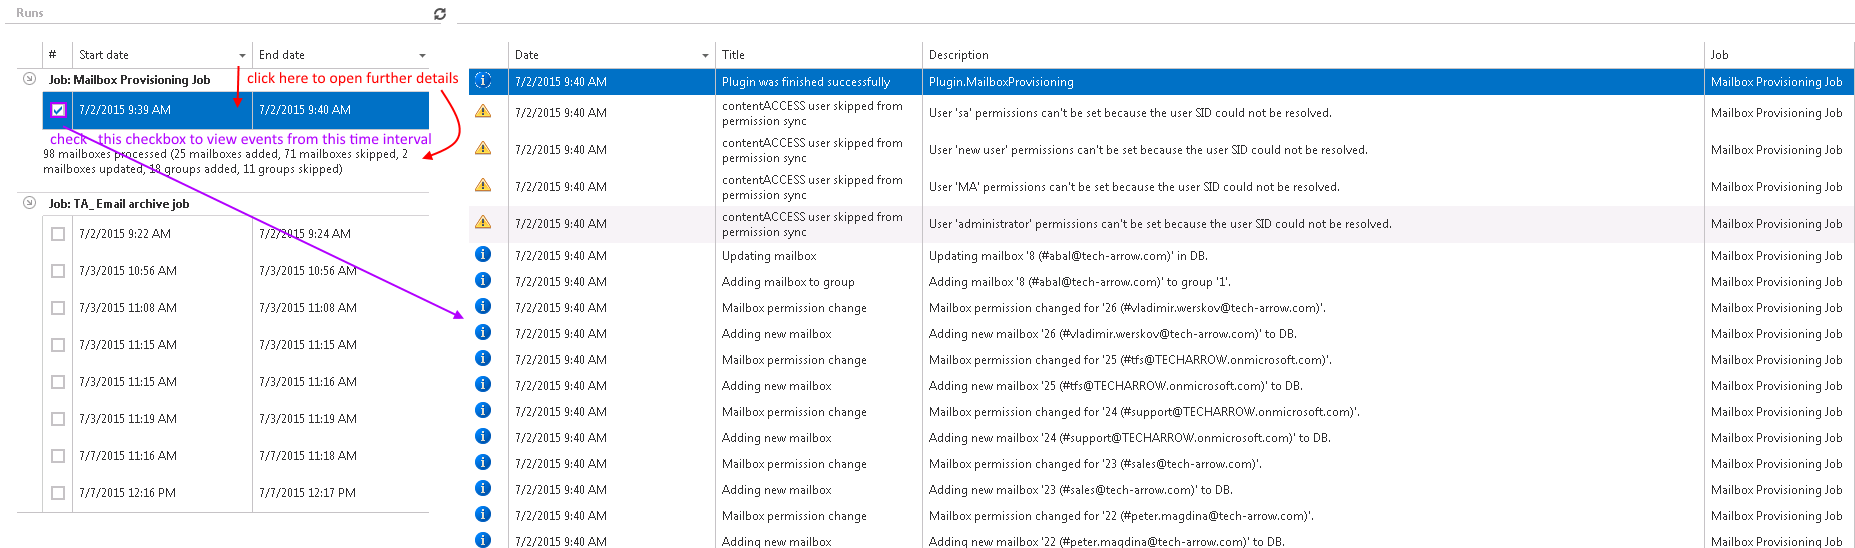Select the 'Mailbox permission changed for 26' event row
The width and height of the screenshot is (1855, 548).
coord(1126,308)
